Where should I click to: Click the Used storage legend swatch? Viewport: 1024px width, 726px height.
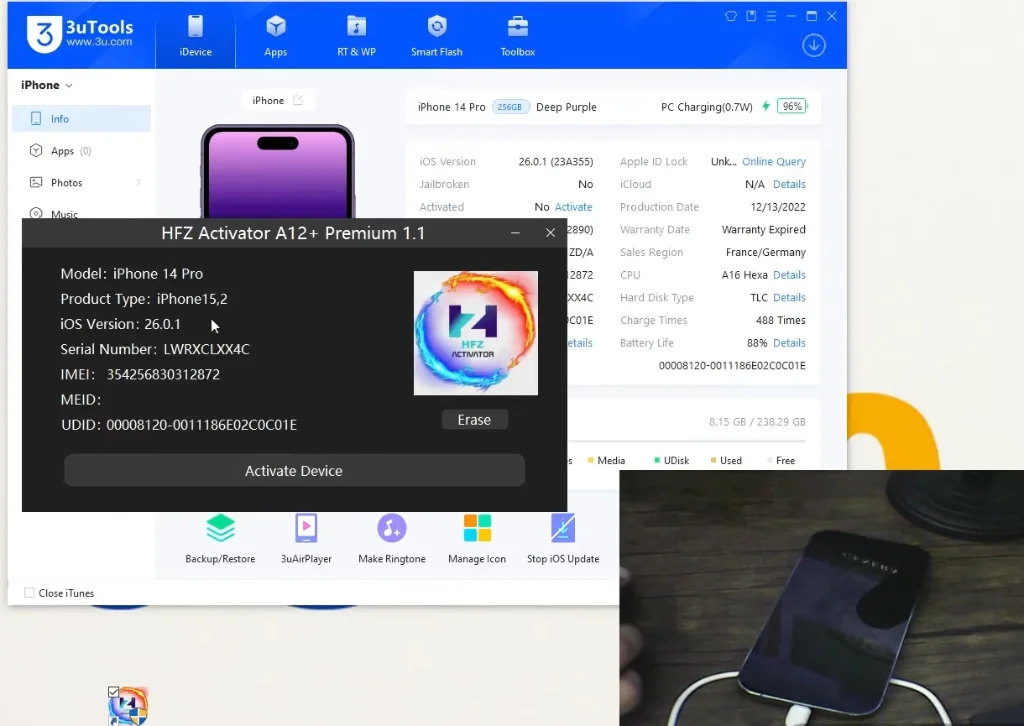pyautogui.click(x=713, y=460)
